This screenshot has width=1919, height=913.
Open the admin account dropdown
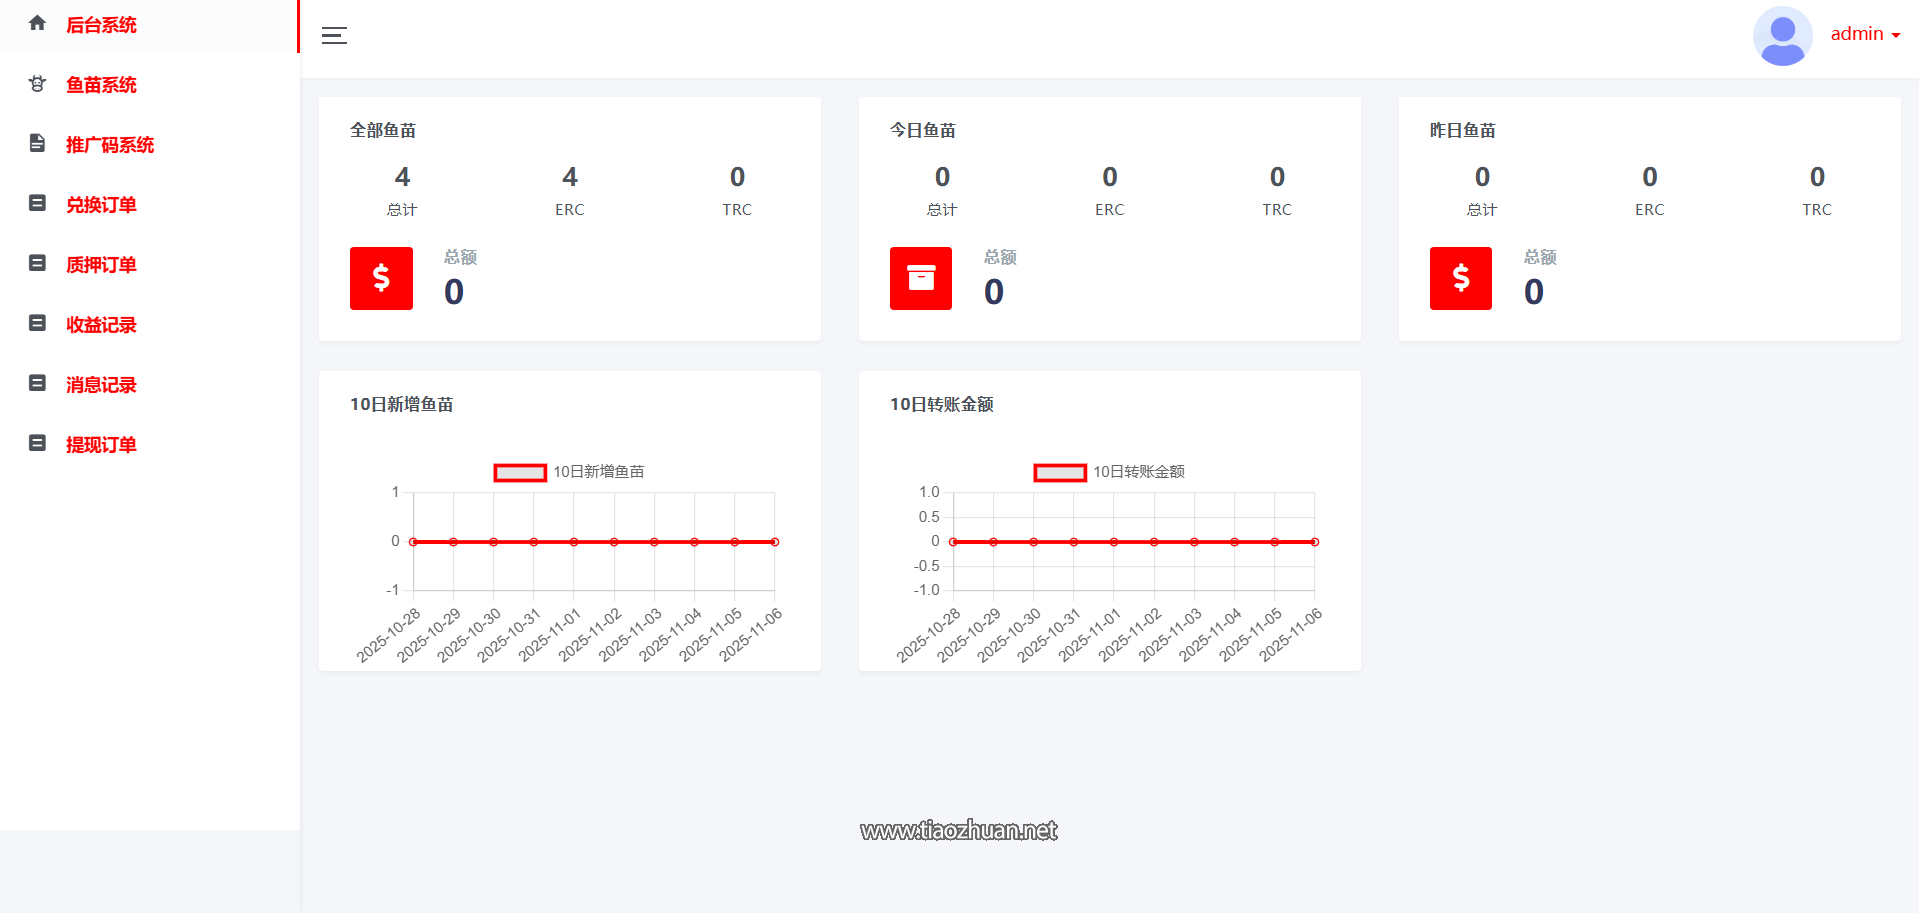[1865, 34]
